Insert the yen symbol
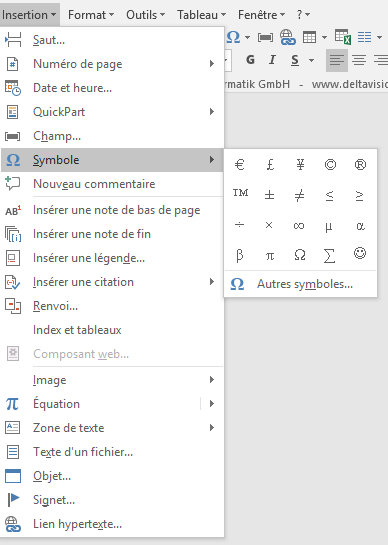The width and height of the screenshot is (388, 545). click(300, 164)
